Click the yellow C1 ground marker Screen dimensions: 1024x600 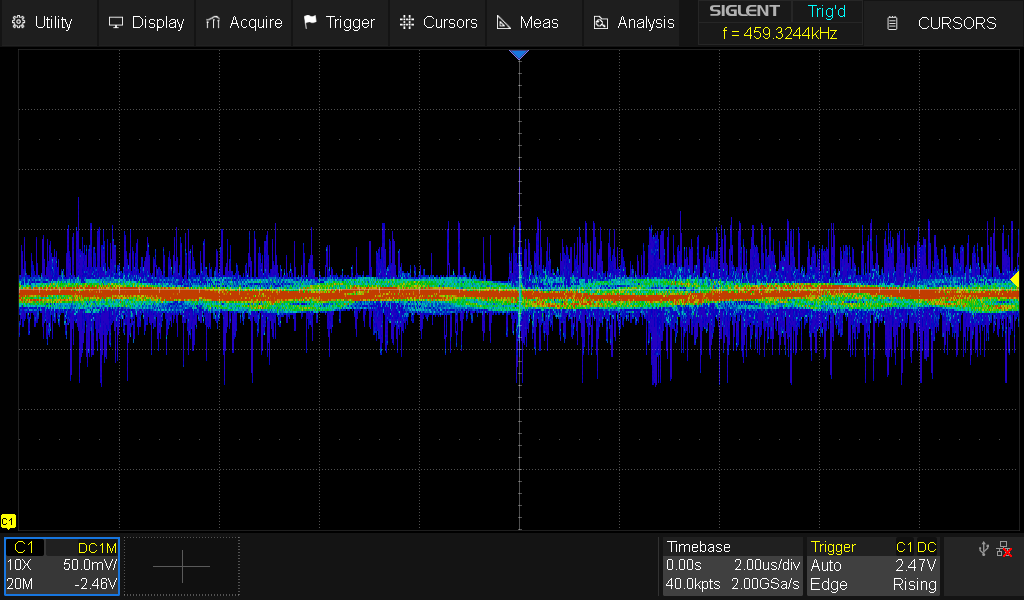[8, 521]
